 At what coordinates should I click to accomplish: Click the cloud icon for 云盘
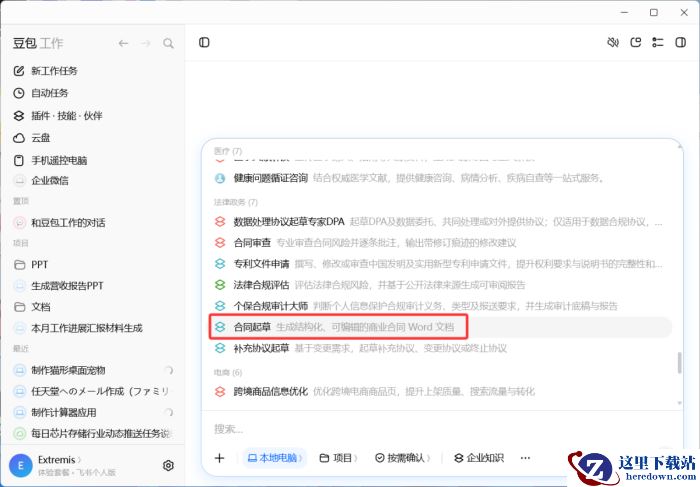[x=19, y=138]
